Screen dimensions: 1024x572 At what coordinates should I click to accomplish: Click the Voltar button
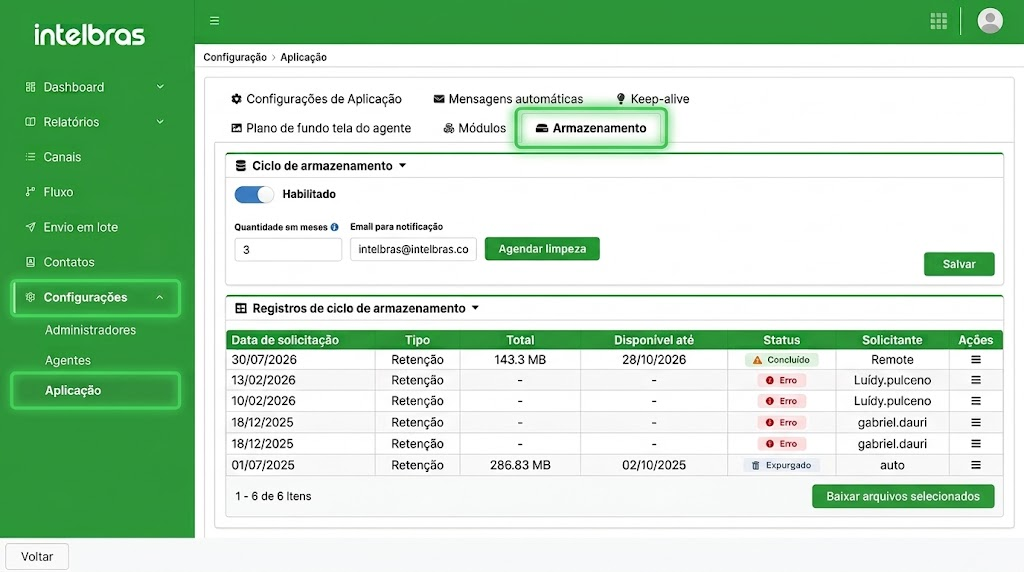[37, 557]
